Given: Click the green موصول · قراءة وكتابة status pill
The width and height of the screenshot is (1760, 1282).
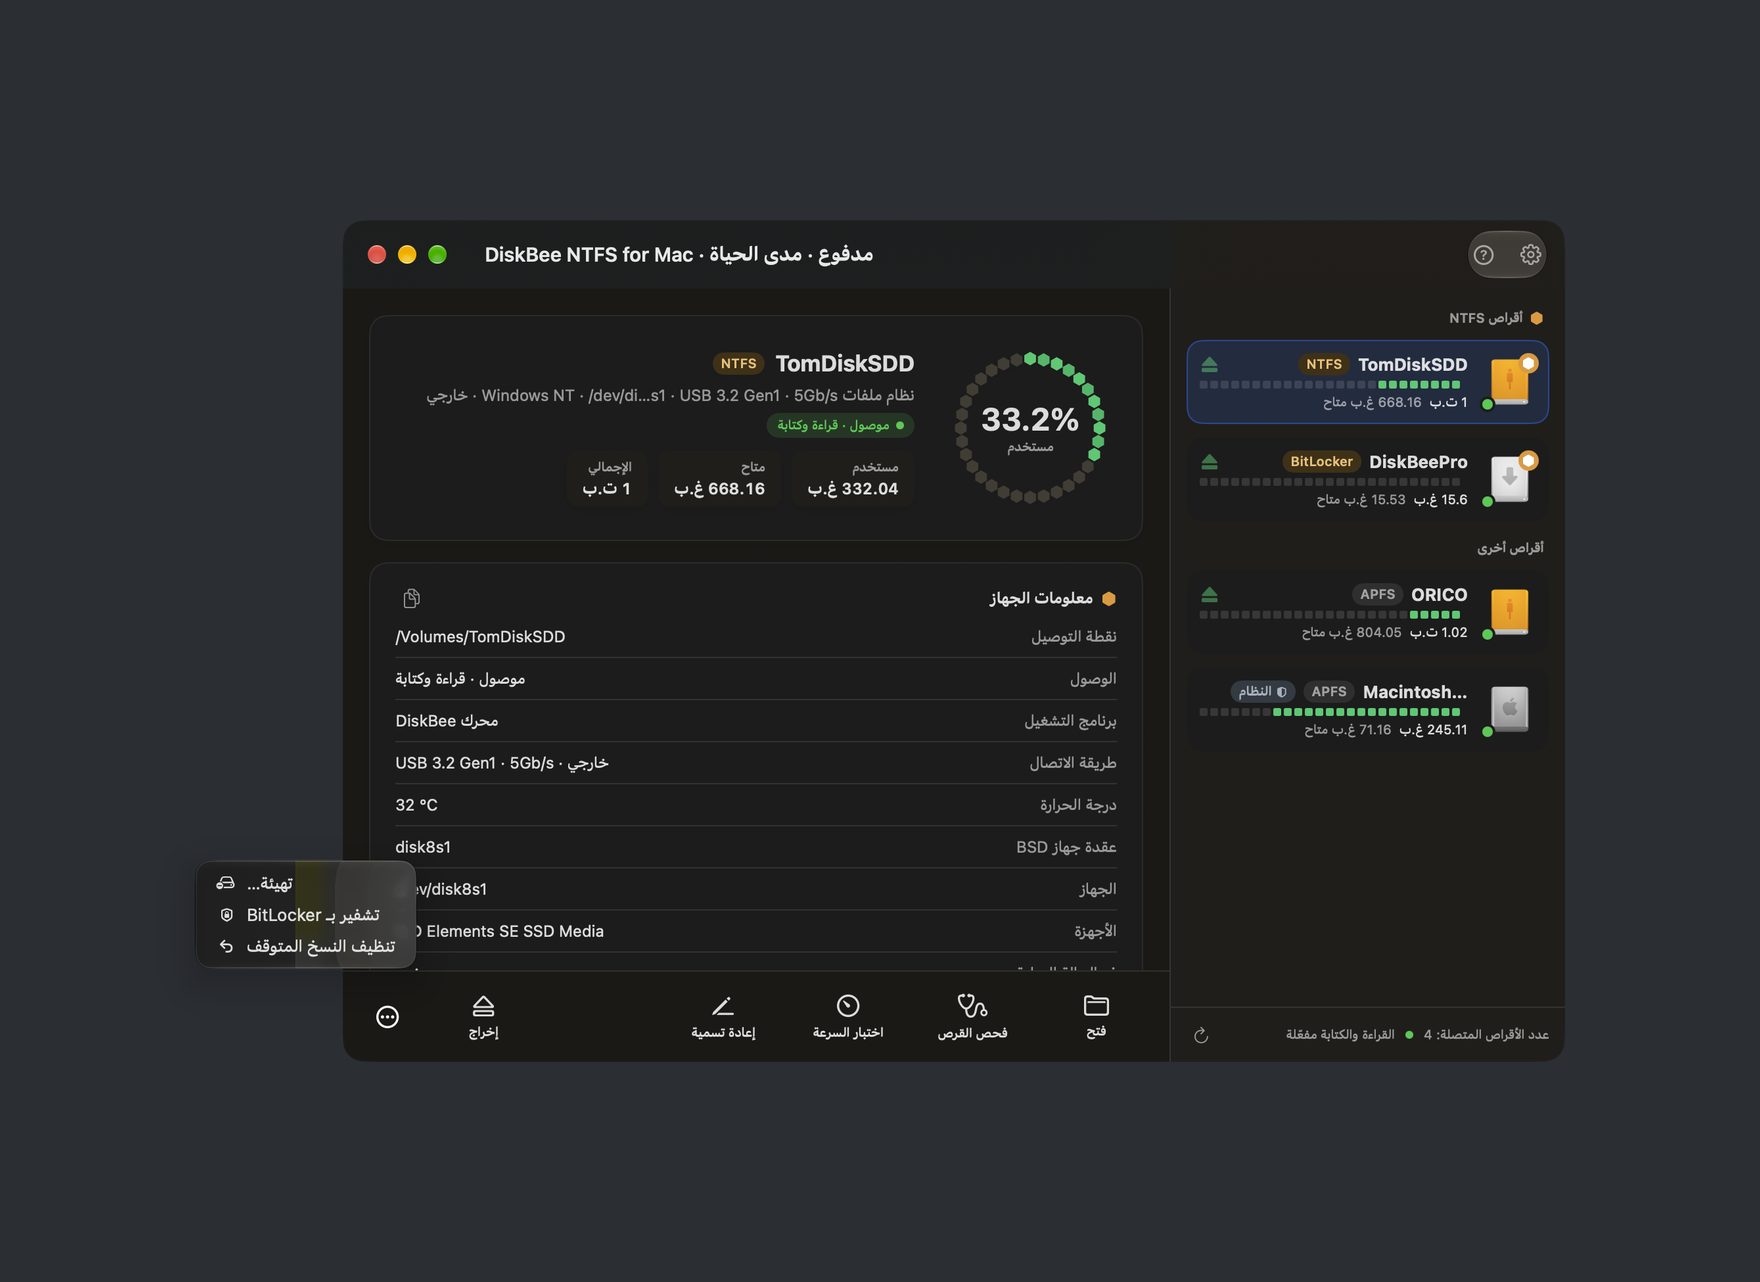Looking at the screenshot, I should tap(840, 425).
